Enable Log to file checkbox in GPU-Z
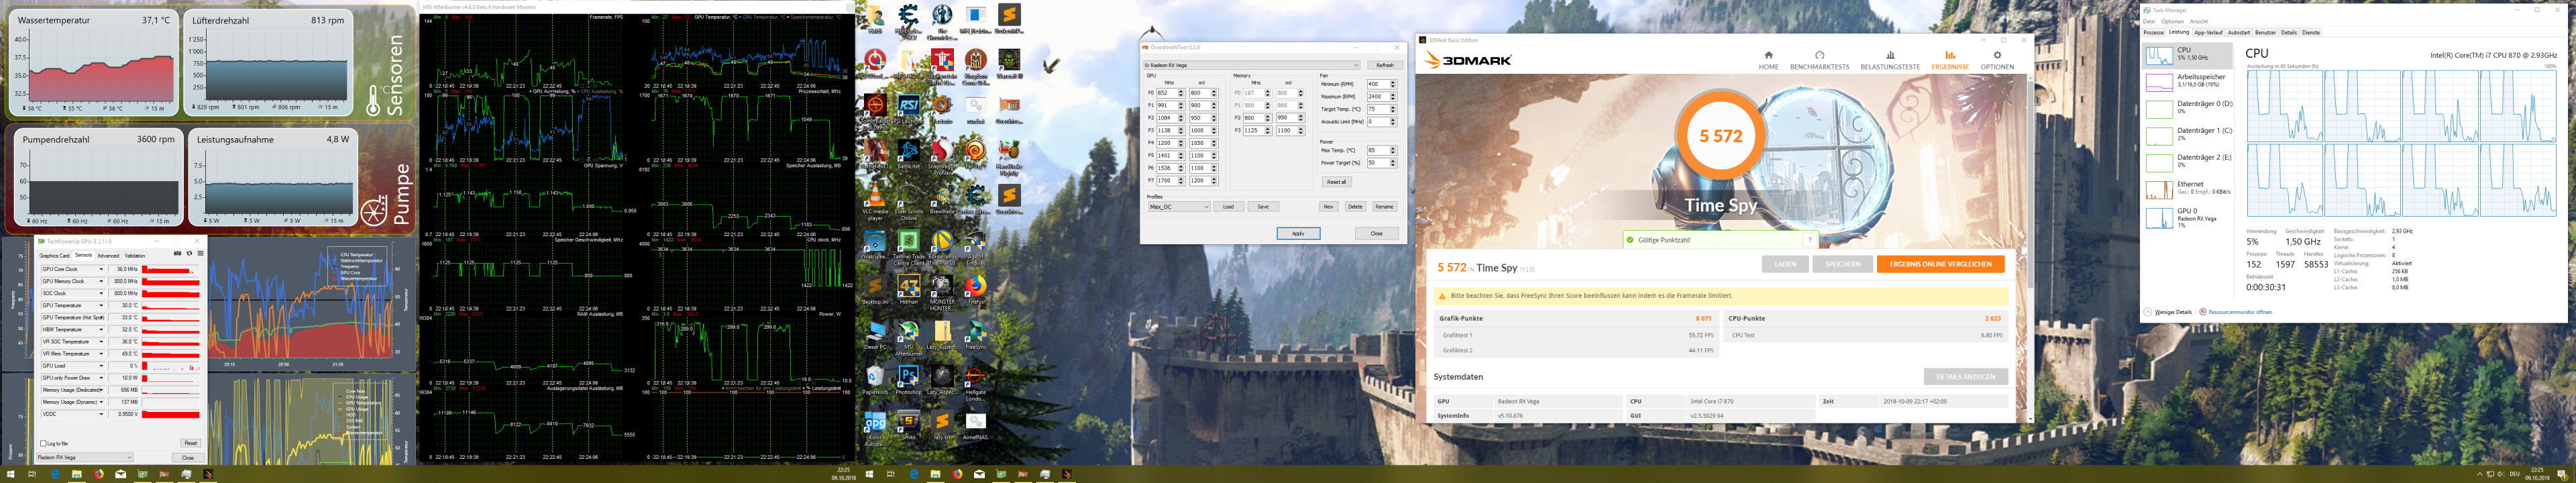This screenshot has width=2576, height=483. click(x=42, y=443)
